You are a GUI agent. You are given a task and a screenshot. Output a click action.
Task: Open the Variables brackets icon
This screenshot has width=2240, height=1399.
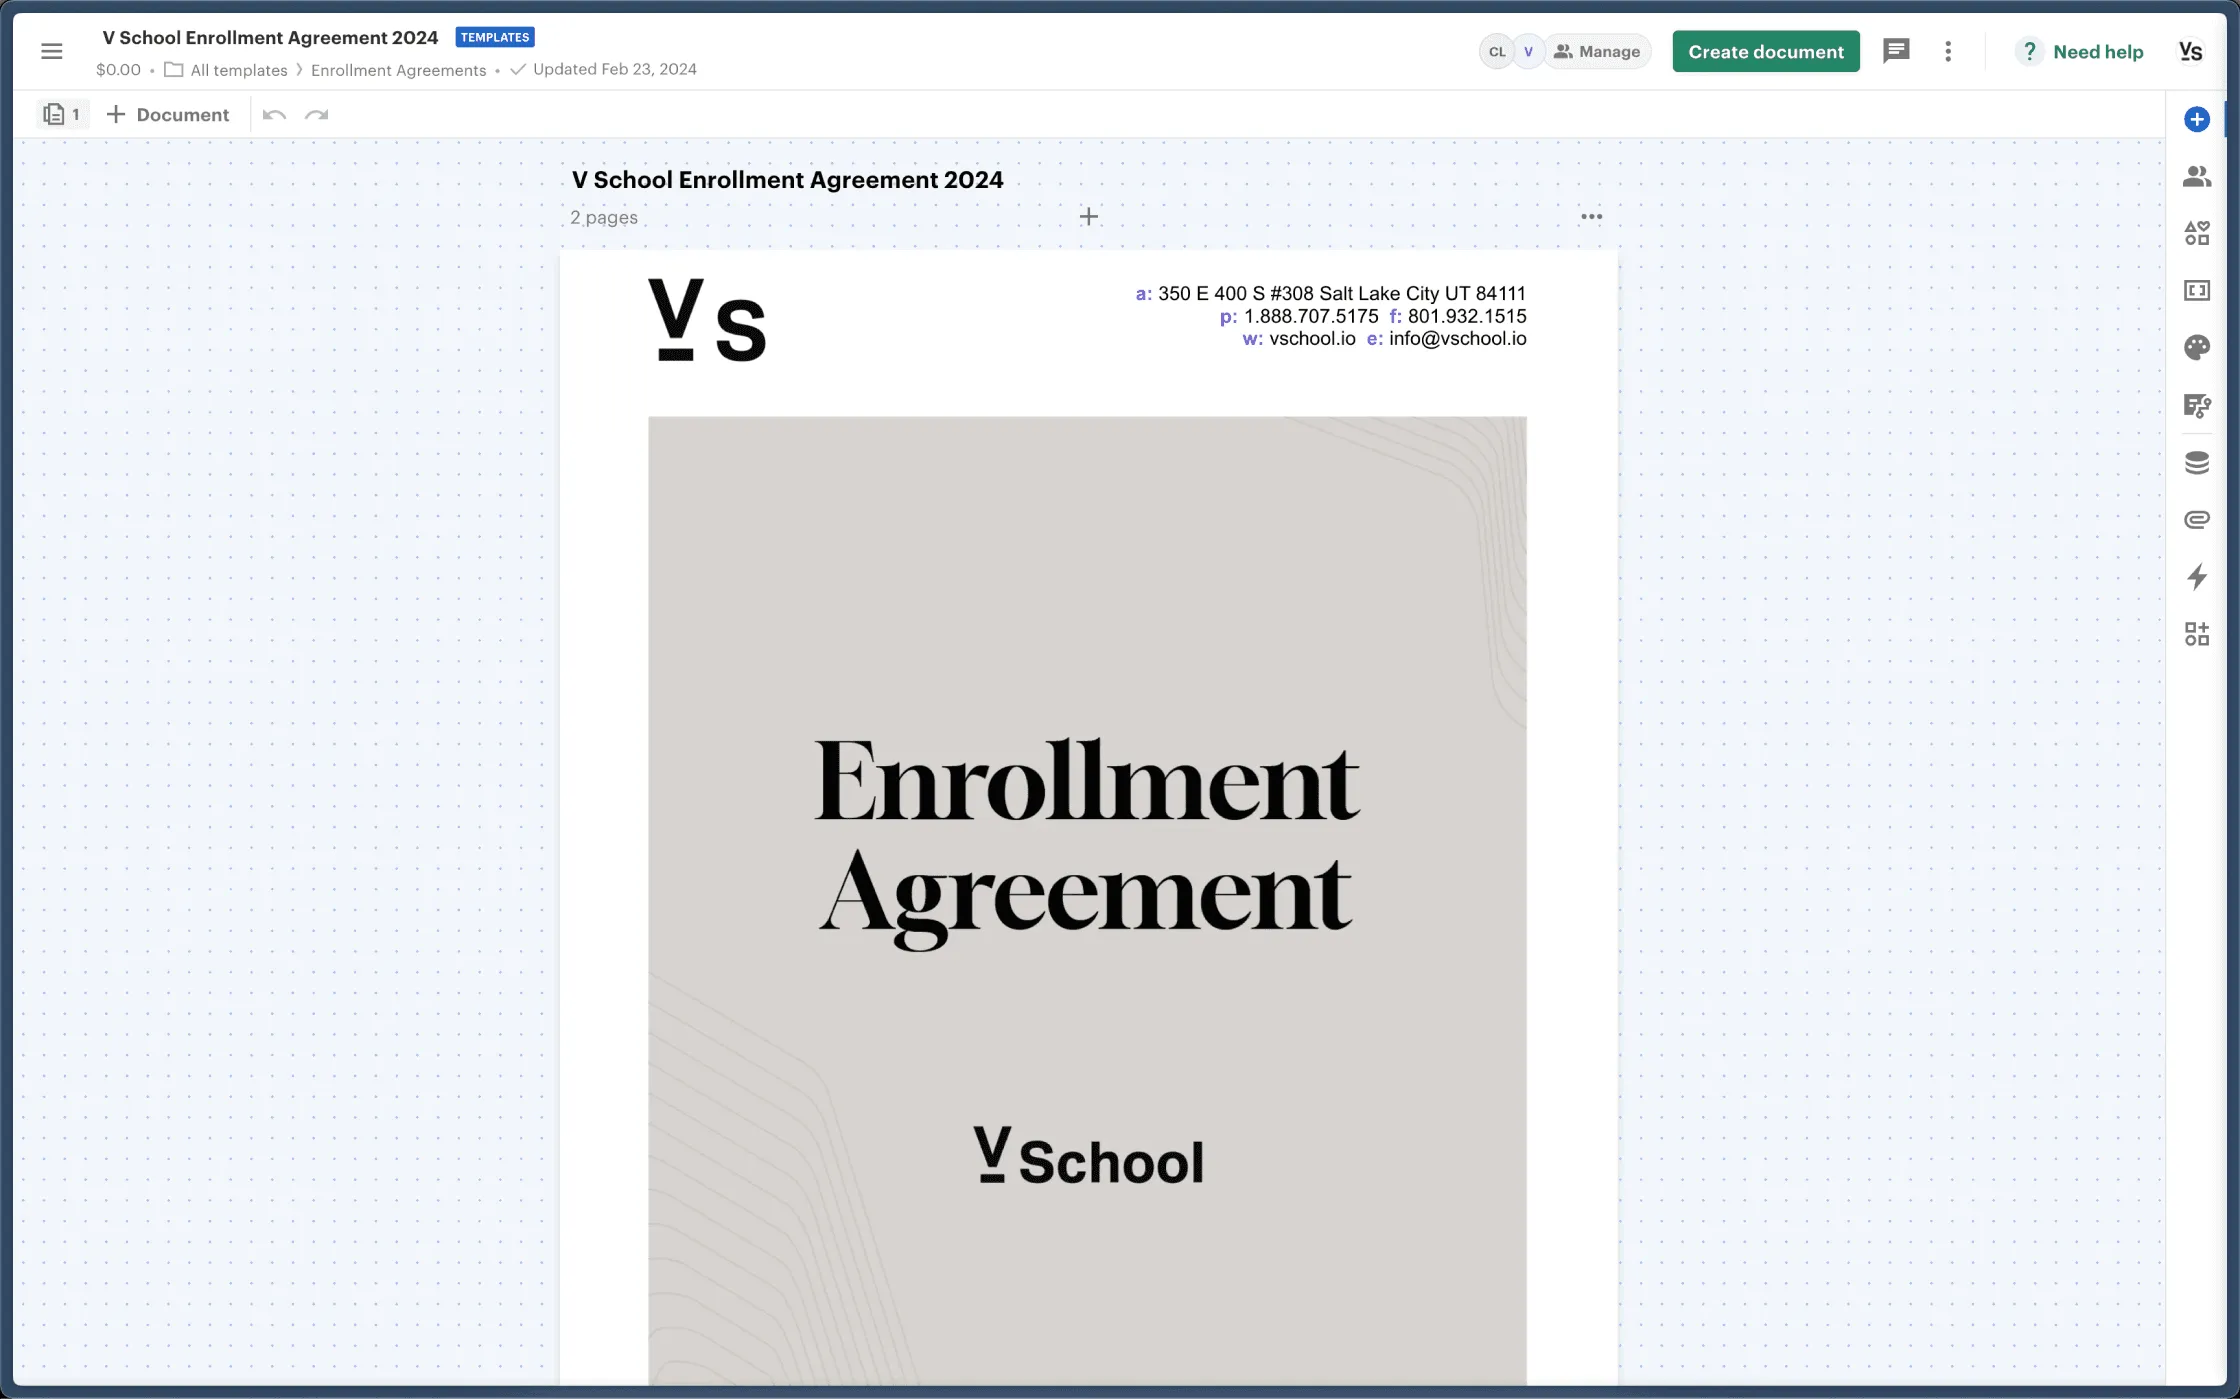[2197, 291]
